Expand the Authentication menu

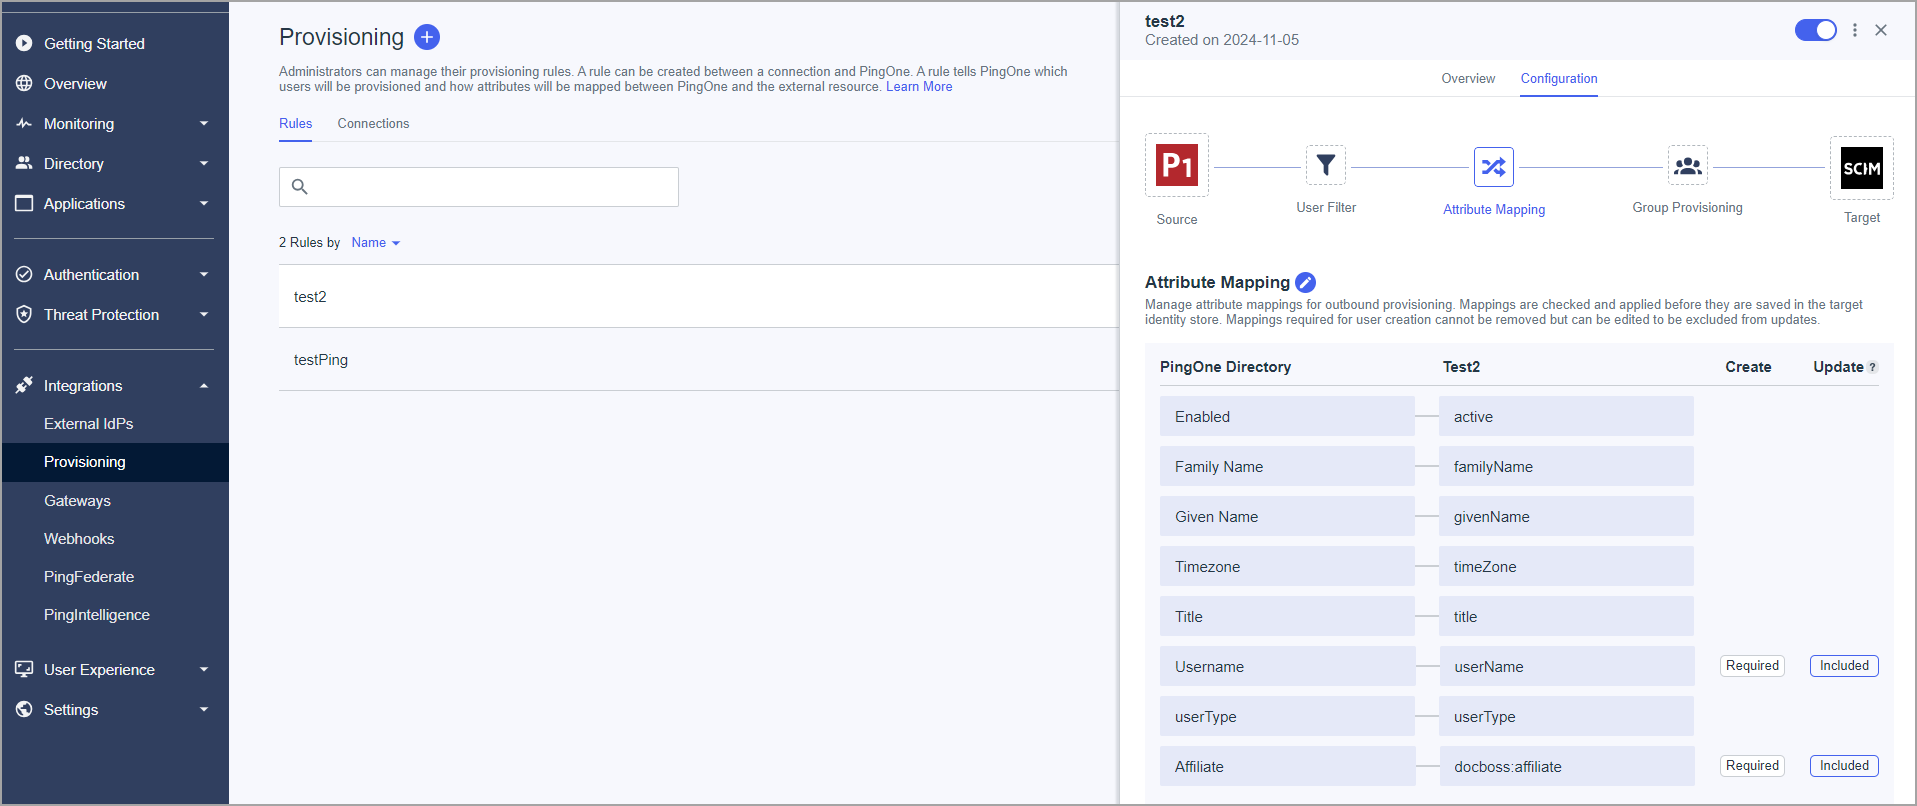click(204, 274)
